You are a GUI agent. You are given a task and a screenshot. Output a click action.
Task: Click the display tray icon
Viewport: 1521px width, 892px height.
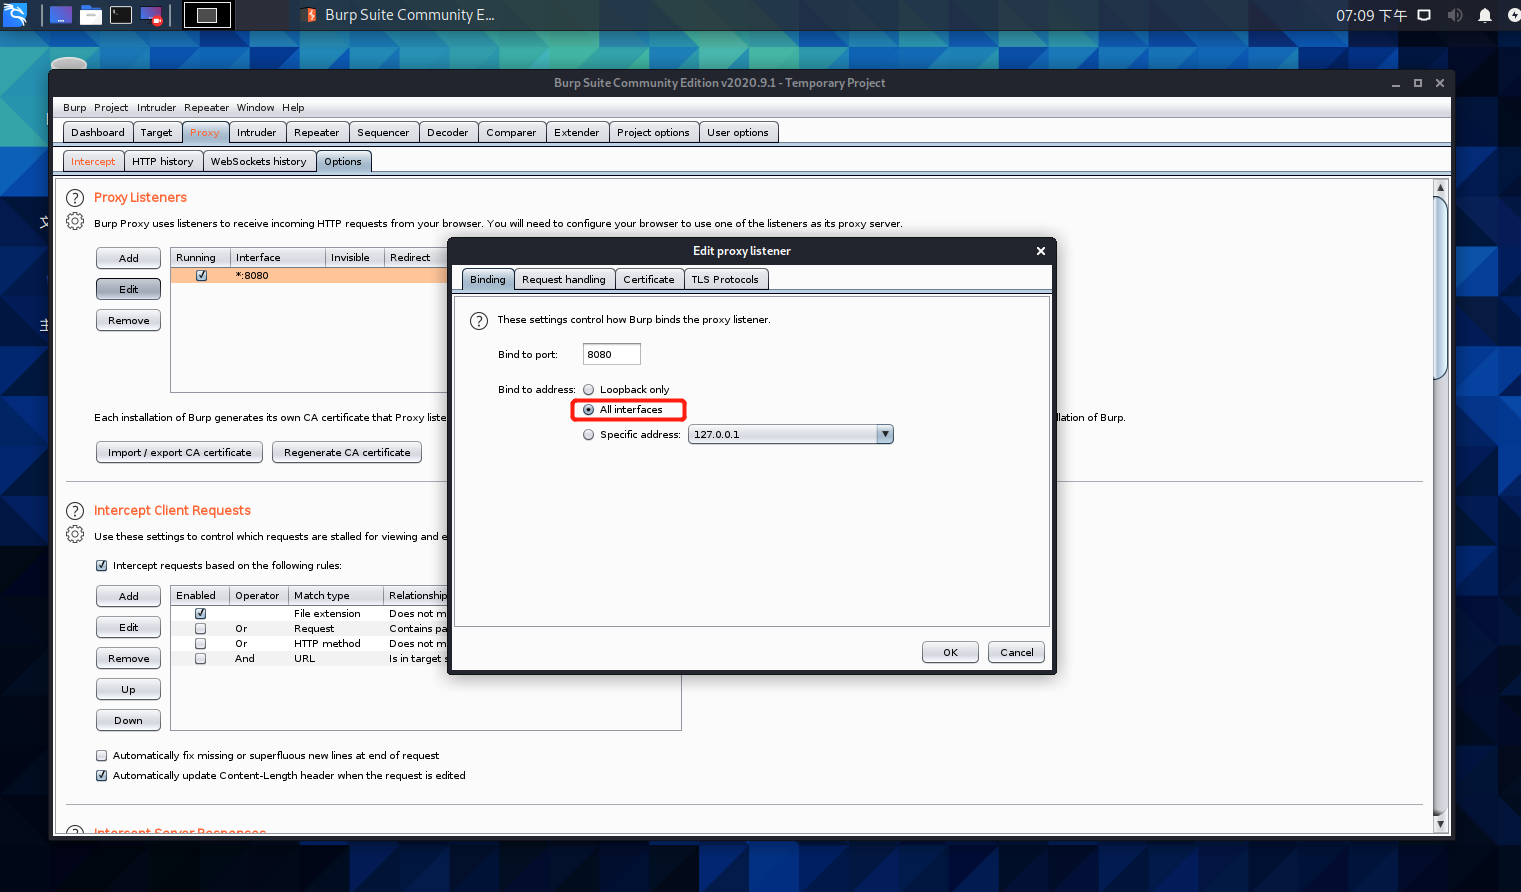pos(1424,15)
